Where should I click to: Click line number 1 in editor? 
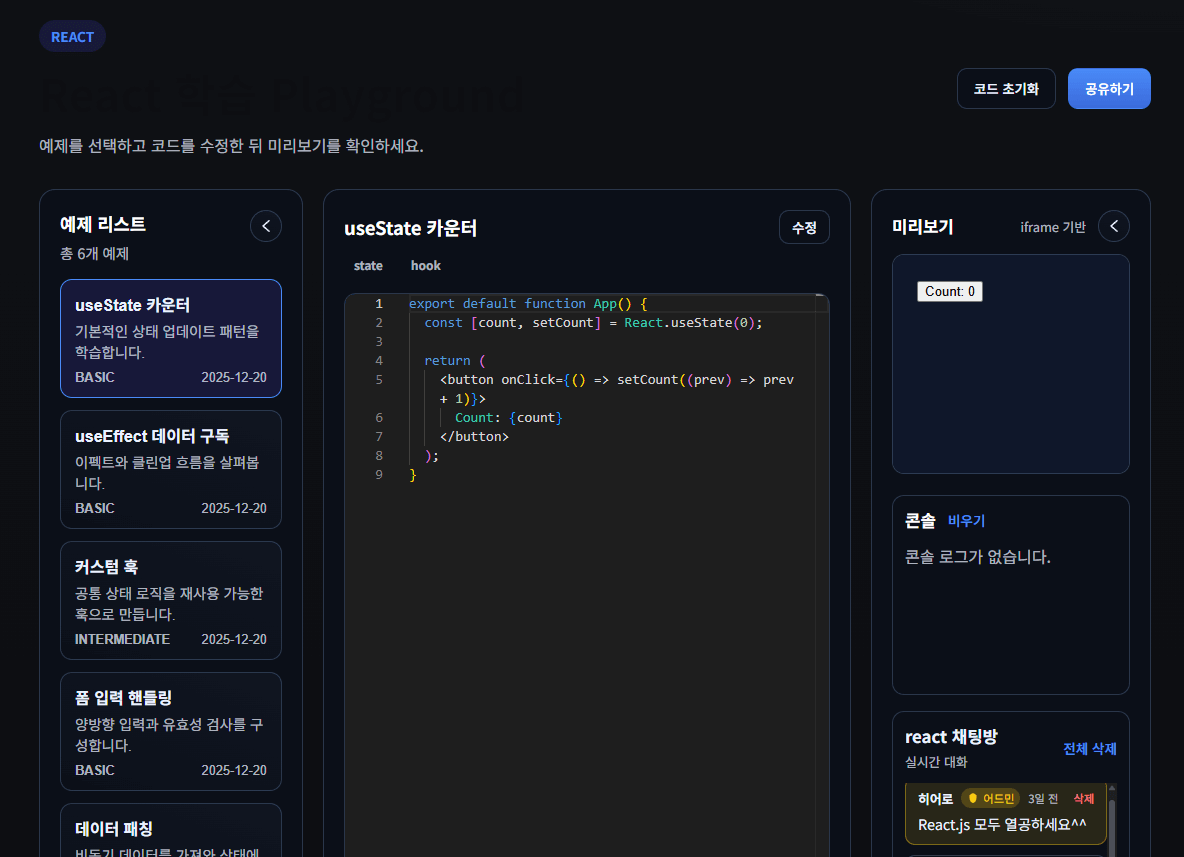coord(379,304)
